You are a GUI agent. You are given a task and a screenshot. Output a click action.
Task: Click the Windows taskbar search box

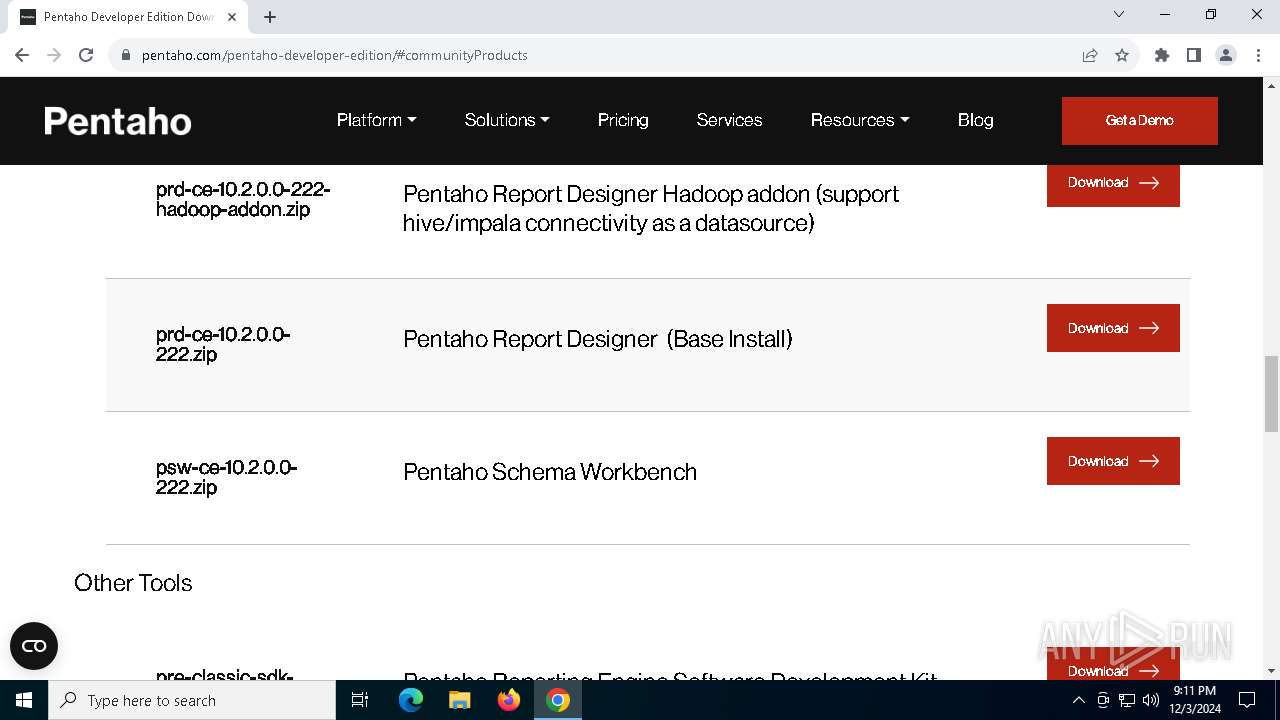coord(192,700)
